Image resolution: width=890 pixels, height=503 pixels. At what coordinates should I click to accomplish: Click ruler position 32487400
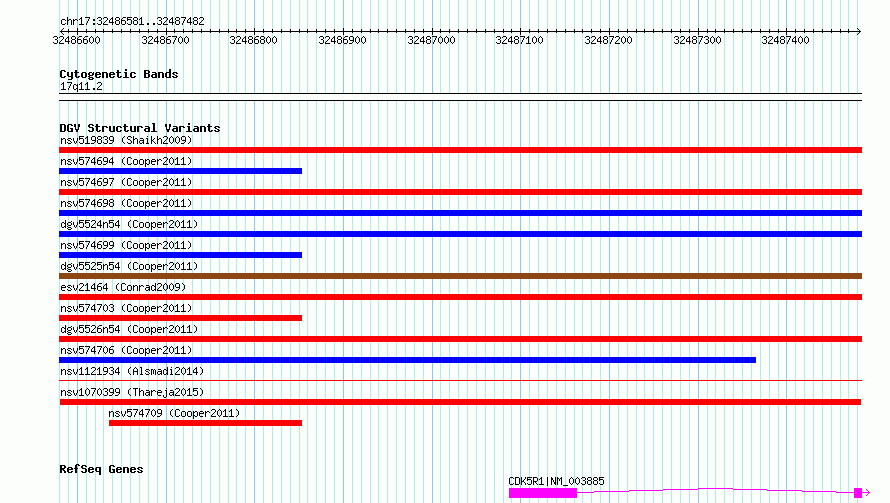pos(786,40)
